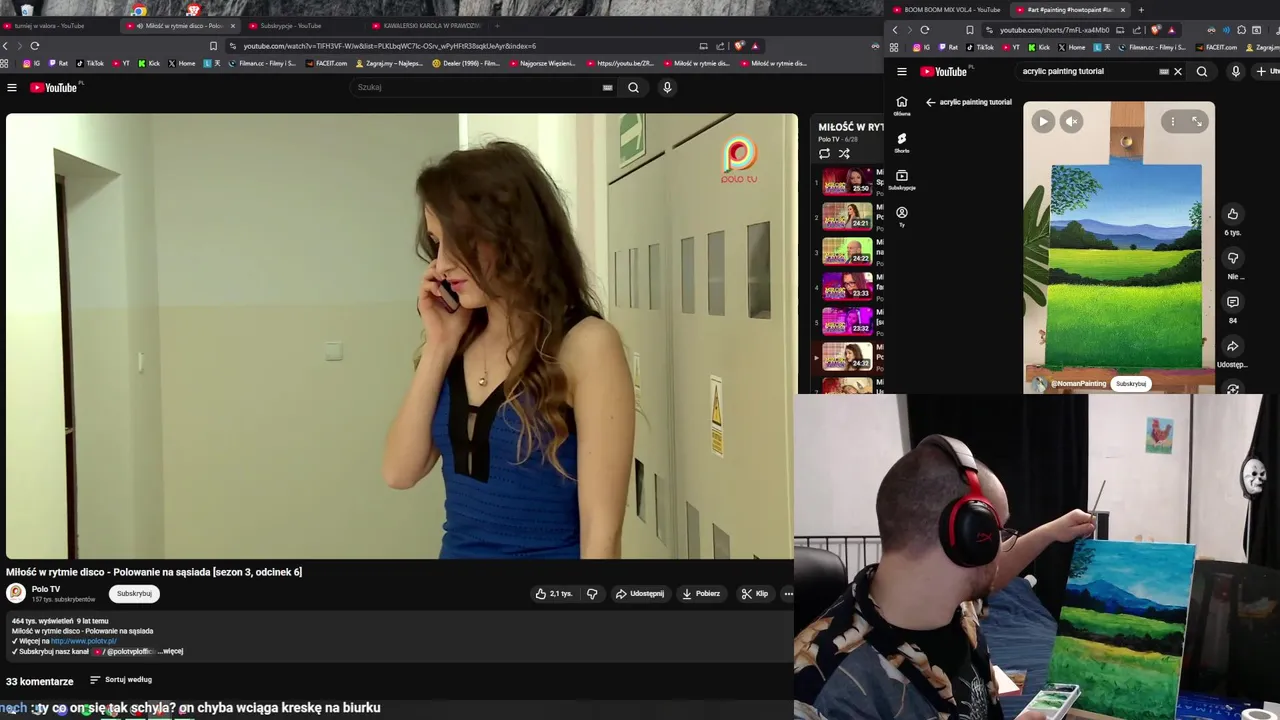Viewport: 1280px width, 720px height.
Task: Click the main video player area
Action: [402, 336]
